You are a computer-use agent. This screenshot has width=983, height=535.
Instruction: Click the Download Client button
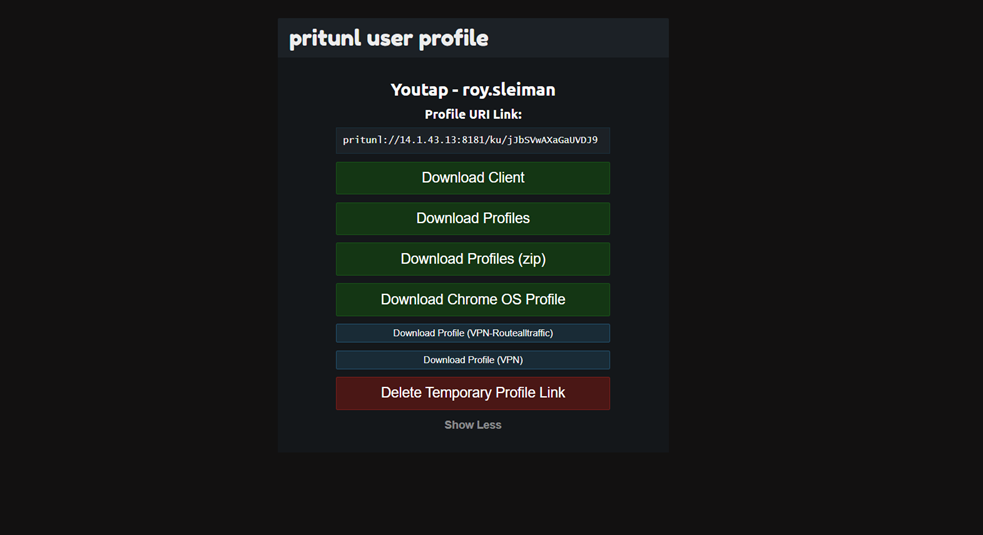[x=472, y=178]
